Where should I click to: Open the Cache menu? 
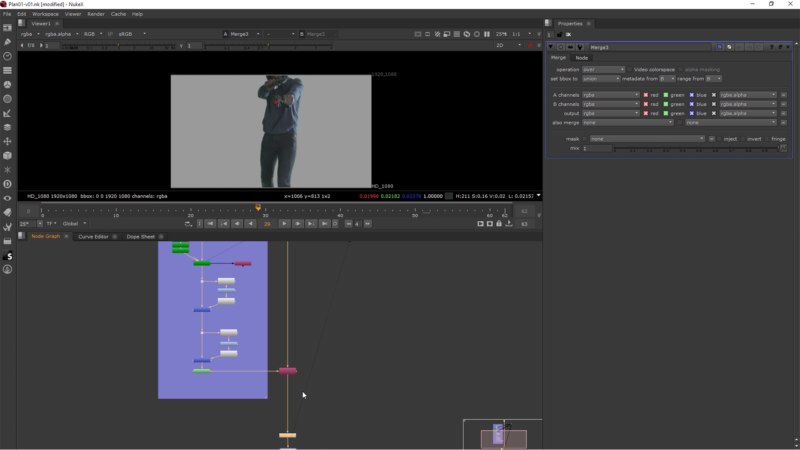click(118, 14)
